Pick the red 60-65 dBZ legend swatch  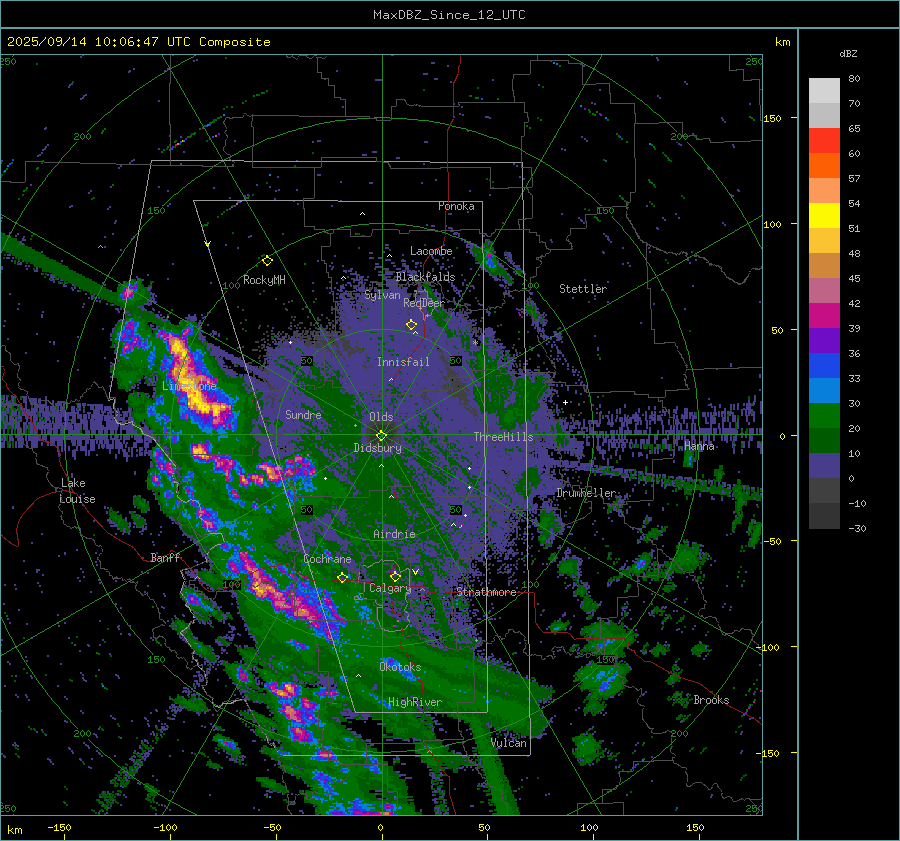coord(824,141)
